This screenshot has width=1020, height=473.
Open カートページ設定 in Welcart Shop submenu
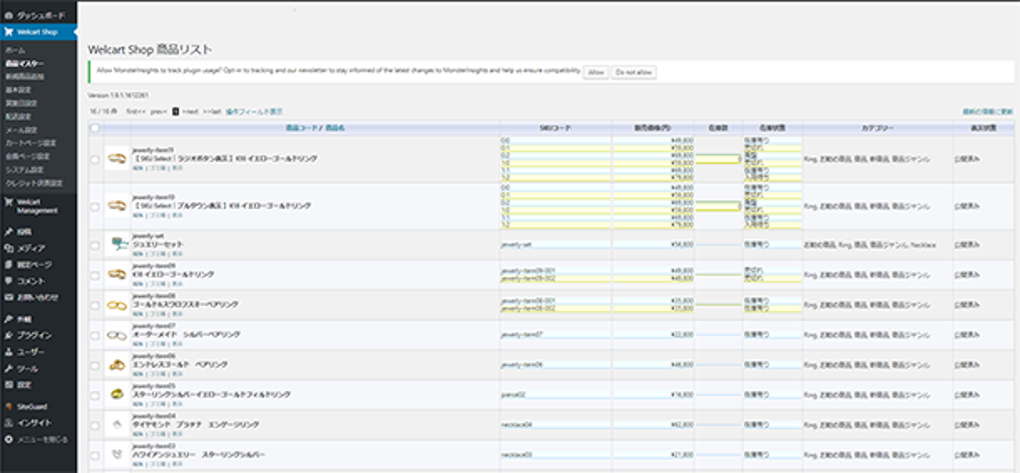31,143
